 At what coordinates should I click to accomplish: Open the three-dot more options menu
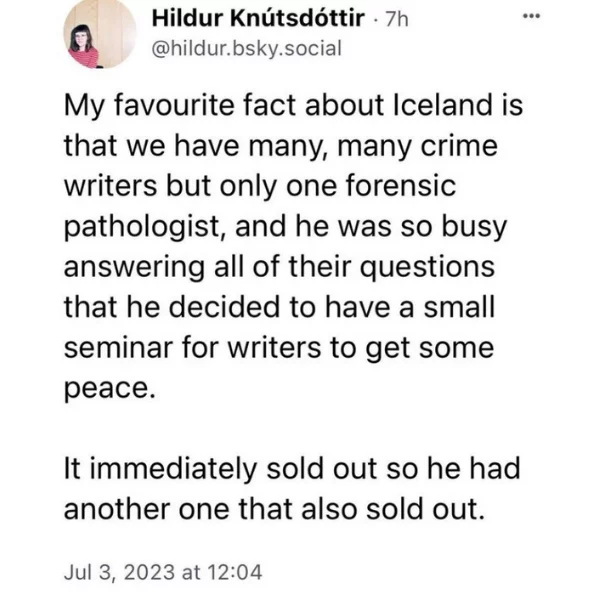532,16
